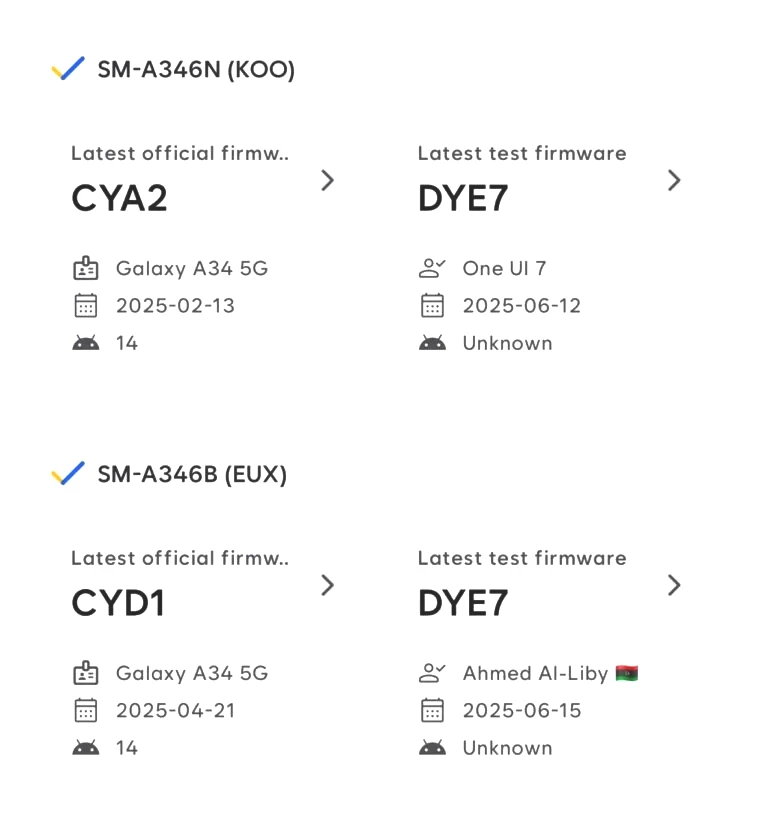Select the CYD1 firmware version
Image resolution: width=768 pixels, height=831 pixels.
(118, 603)
